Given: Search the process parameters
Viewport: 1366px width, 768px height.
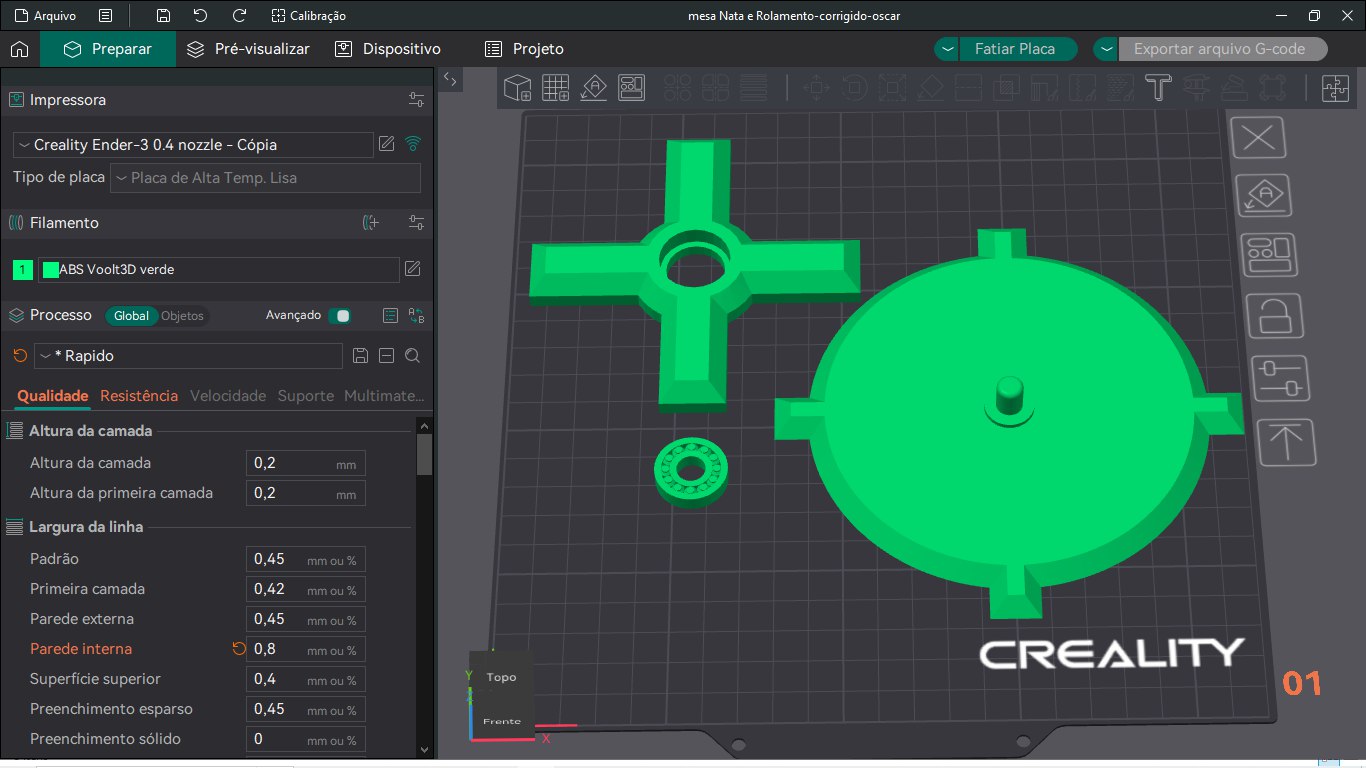Looking at the screenshot, I should 412,356.
